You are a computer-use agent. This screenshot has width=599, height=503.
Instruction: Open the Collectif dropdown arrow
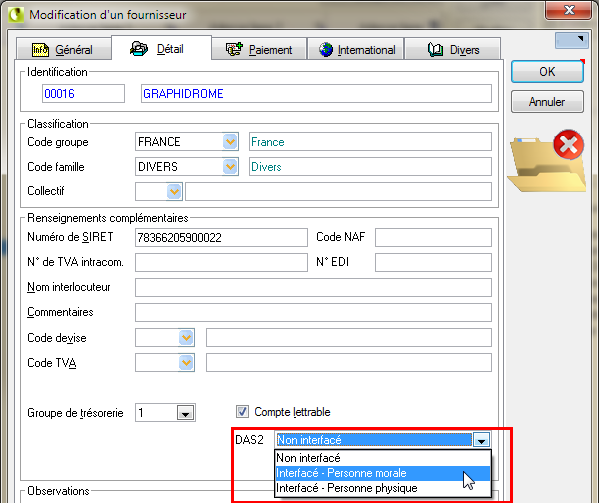click(x=174, y=191)
